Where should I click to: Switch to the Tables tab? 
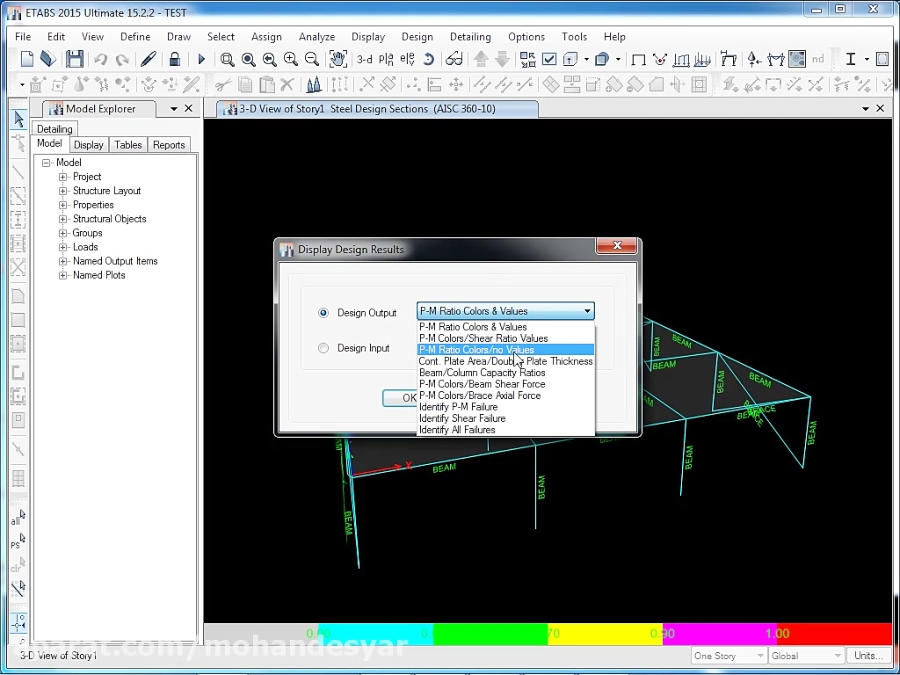[x=128, y=145]
